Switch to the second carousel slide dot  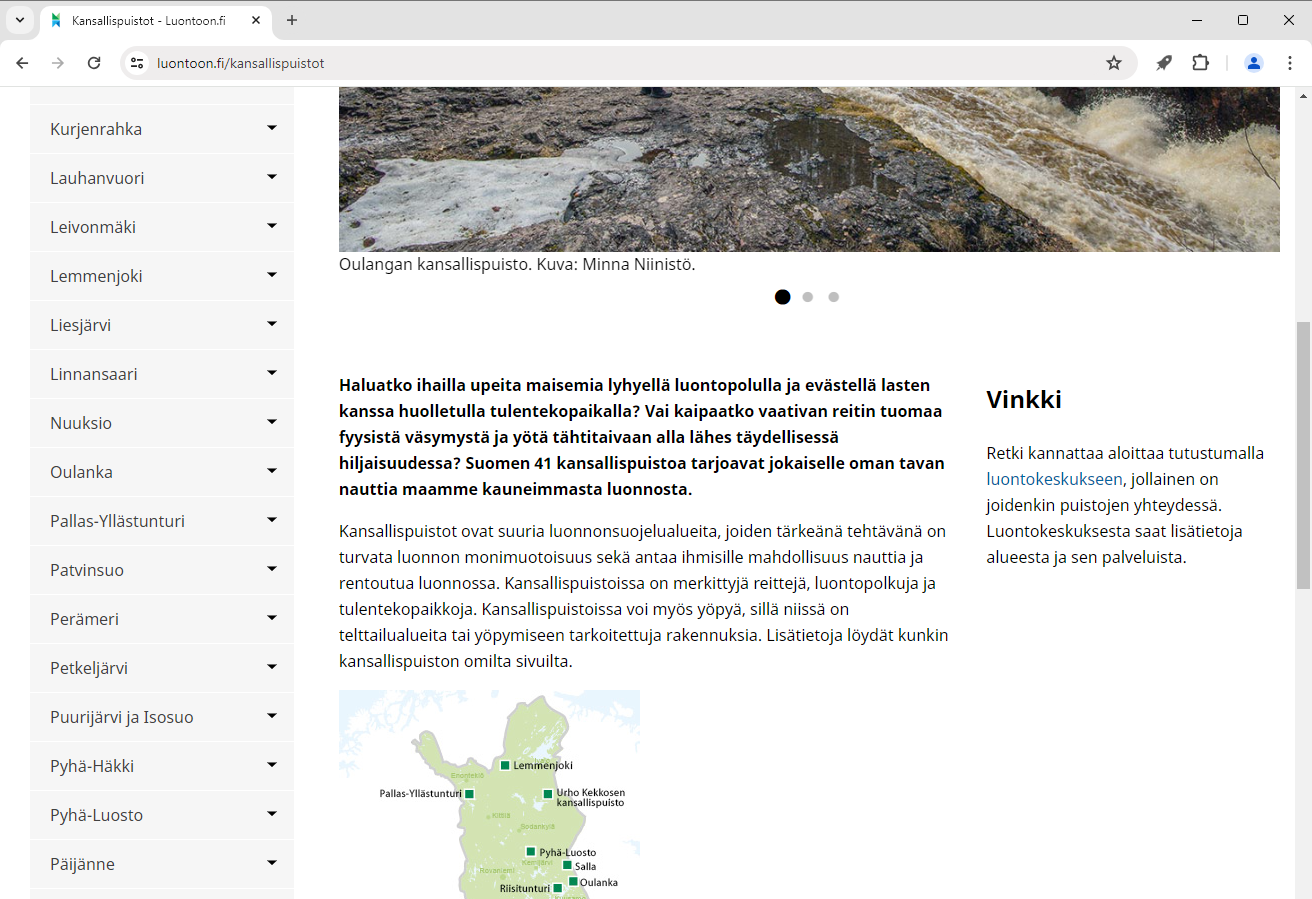tap(808, 297)
